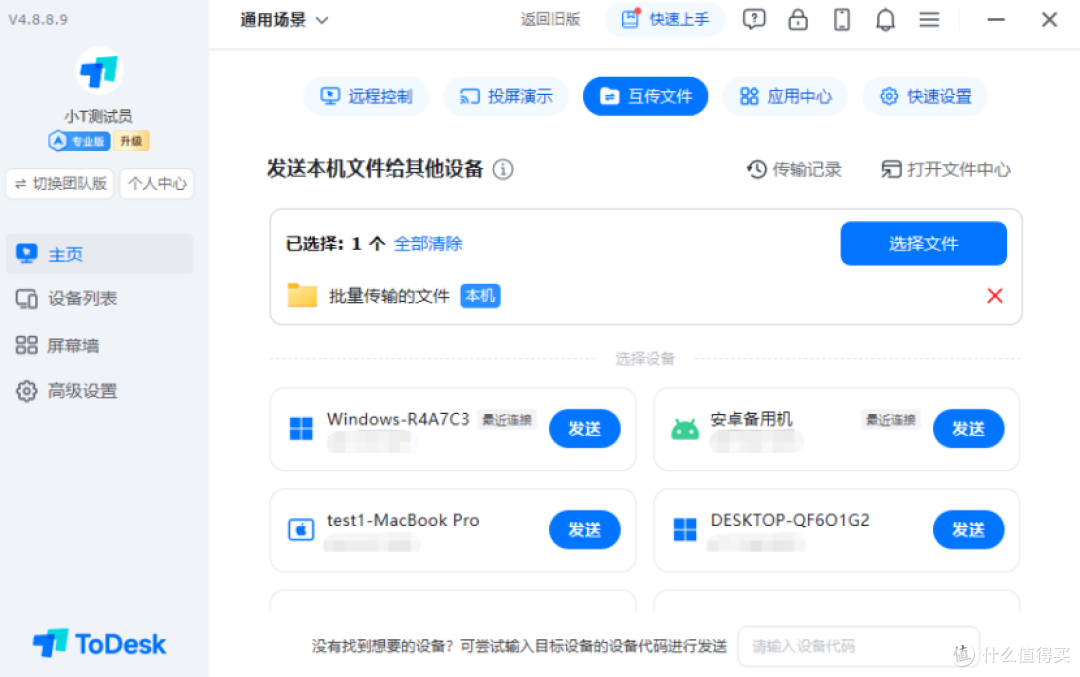Open the 快速上手 quick start guide
The image size is (1080, 677).
(x=665, y=19)
